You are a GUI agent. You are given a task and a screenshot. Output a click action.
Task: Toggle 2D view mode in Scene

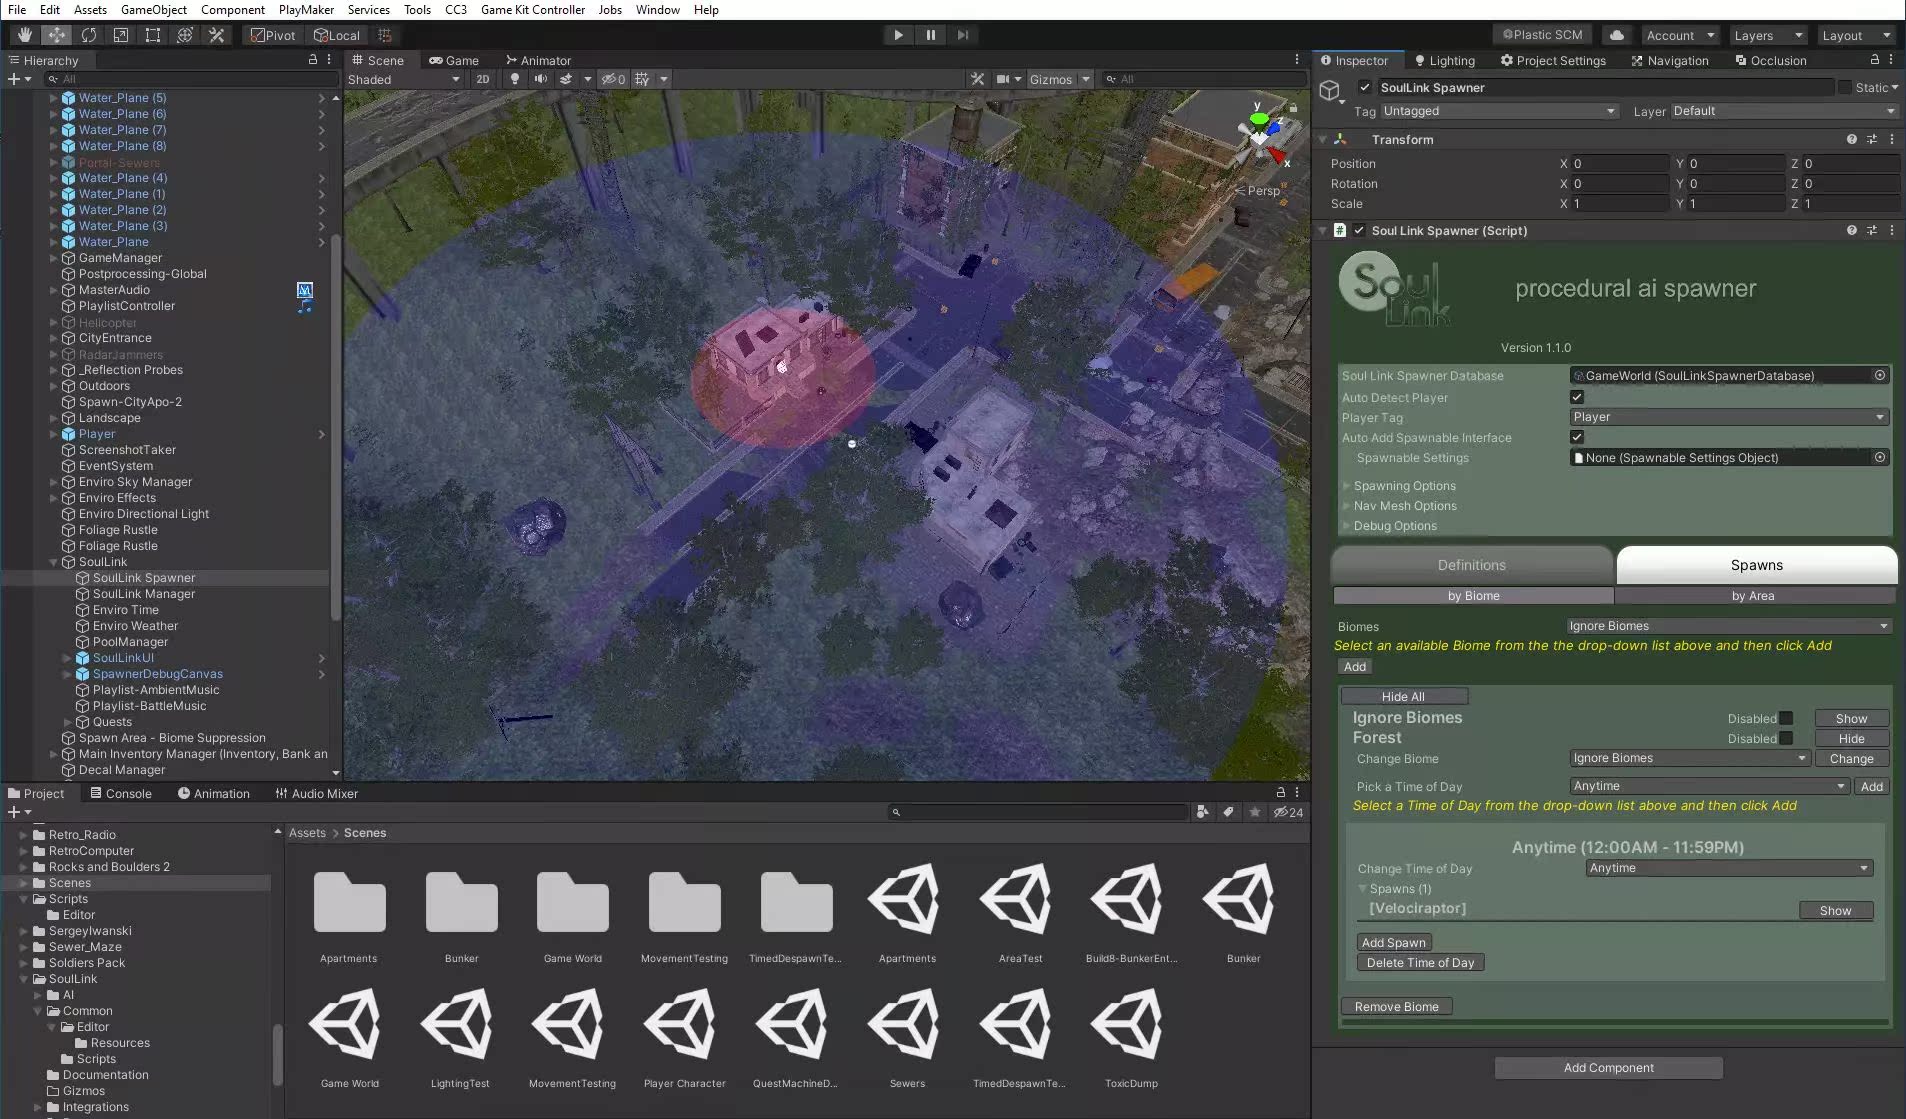pos(483,79)
